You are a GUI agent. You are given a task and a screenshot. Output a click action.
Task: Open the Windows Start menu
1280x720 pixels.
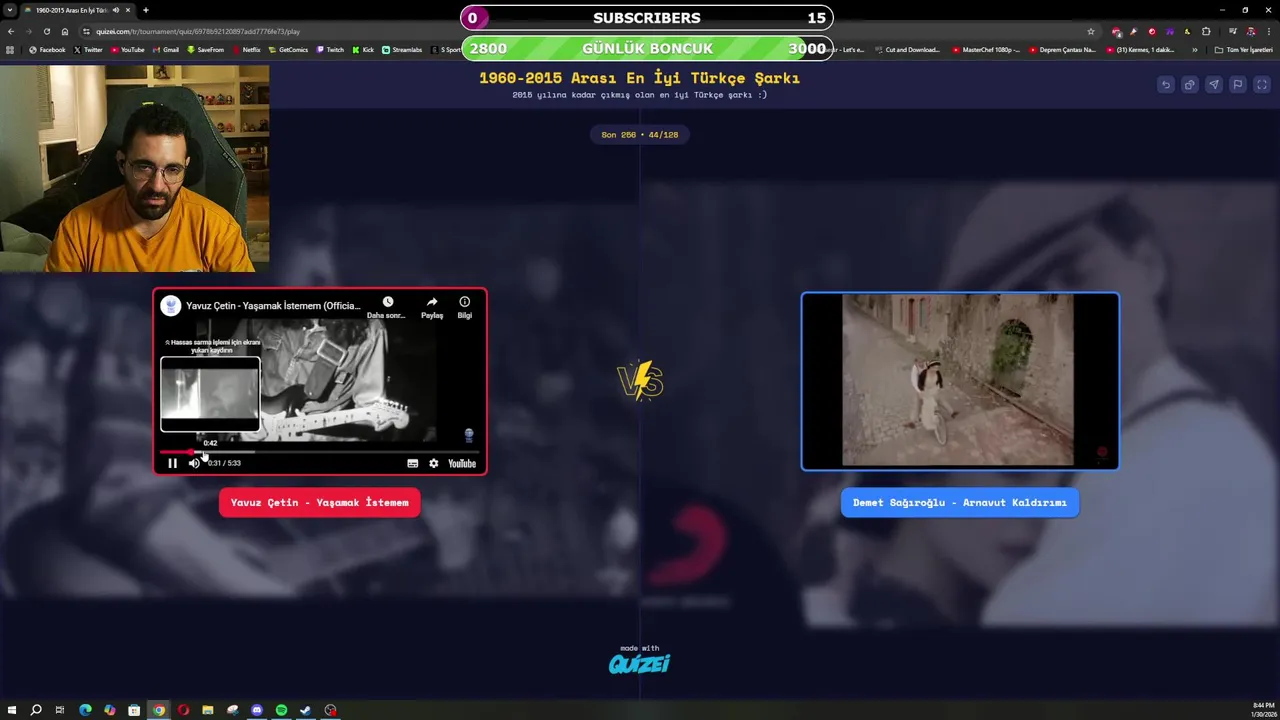pos(12,710)
